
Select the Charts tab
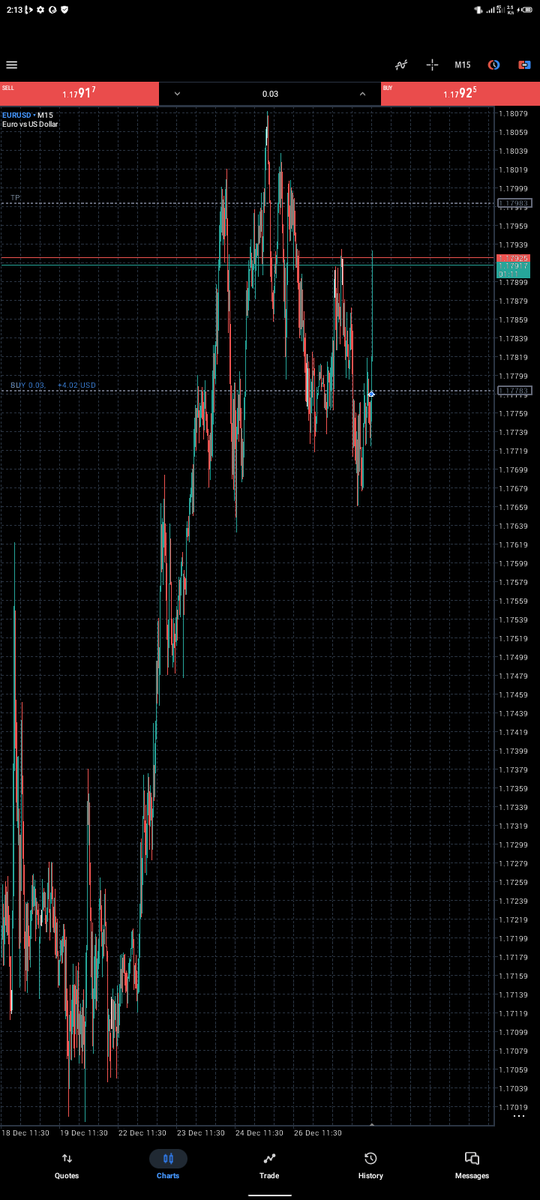click(168, 1165)
